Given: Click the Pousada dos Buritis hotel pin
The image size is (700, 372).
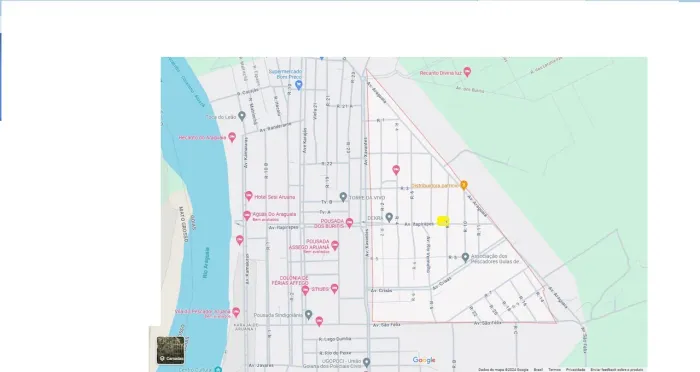Looking at the screenshot, I should [350, 222].
